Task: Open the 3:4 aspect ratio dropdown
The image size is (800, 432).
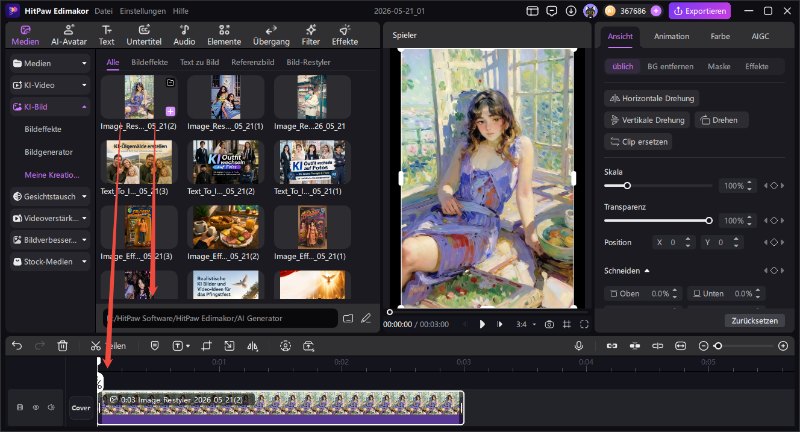Action: coord(526,324)
